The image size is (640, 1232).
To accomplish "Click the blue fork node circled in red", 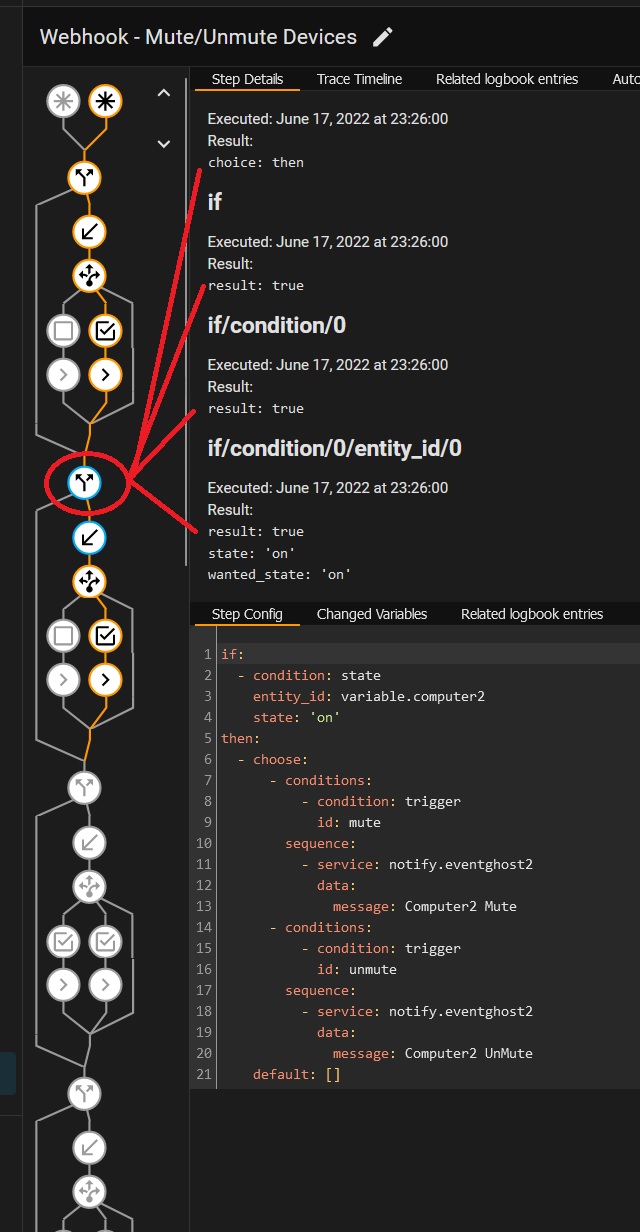I will [85, 483].
